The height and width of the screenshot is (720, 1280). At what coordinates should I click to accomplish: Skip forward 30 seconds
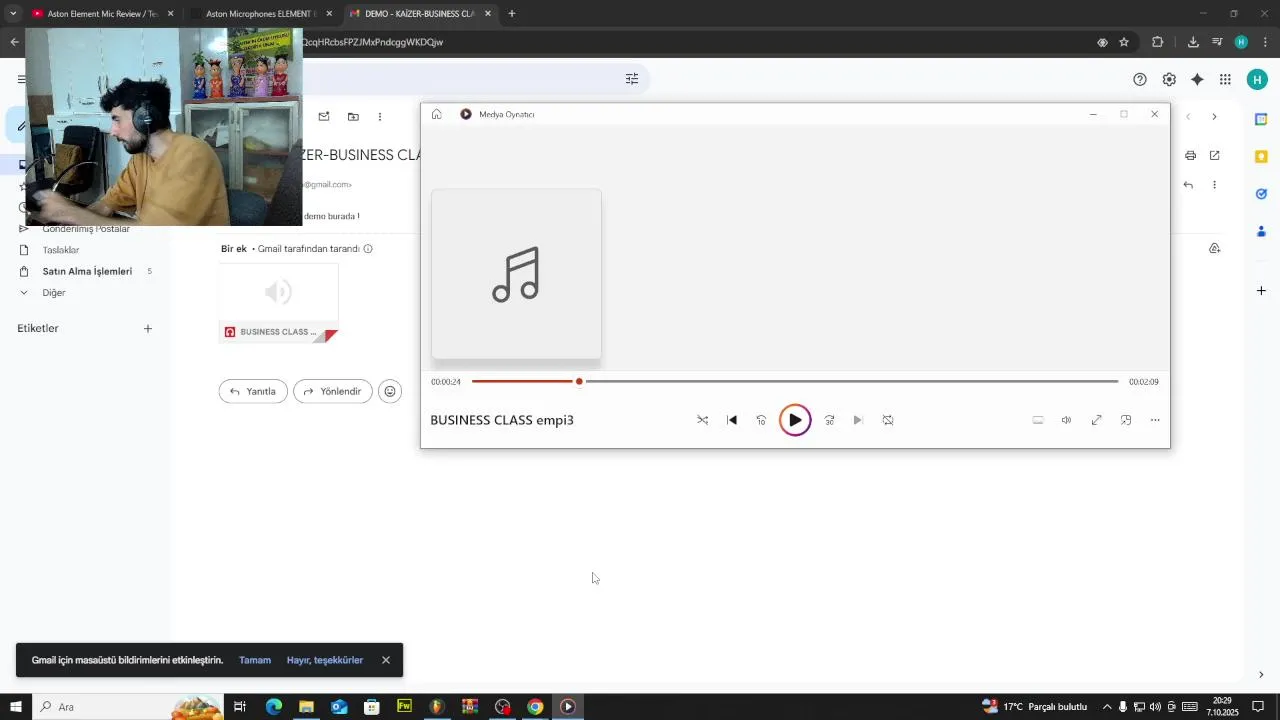click(x=829, y=420)
